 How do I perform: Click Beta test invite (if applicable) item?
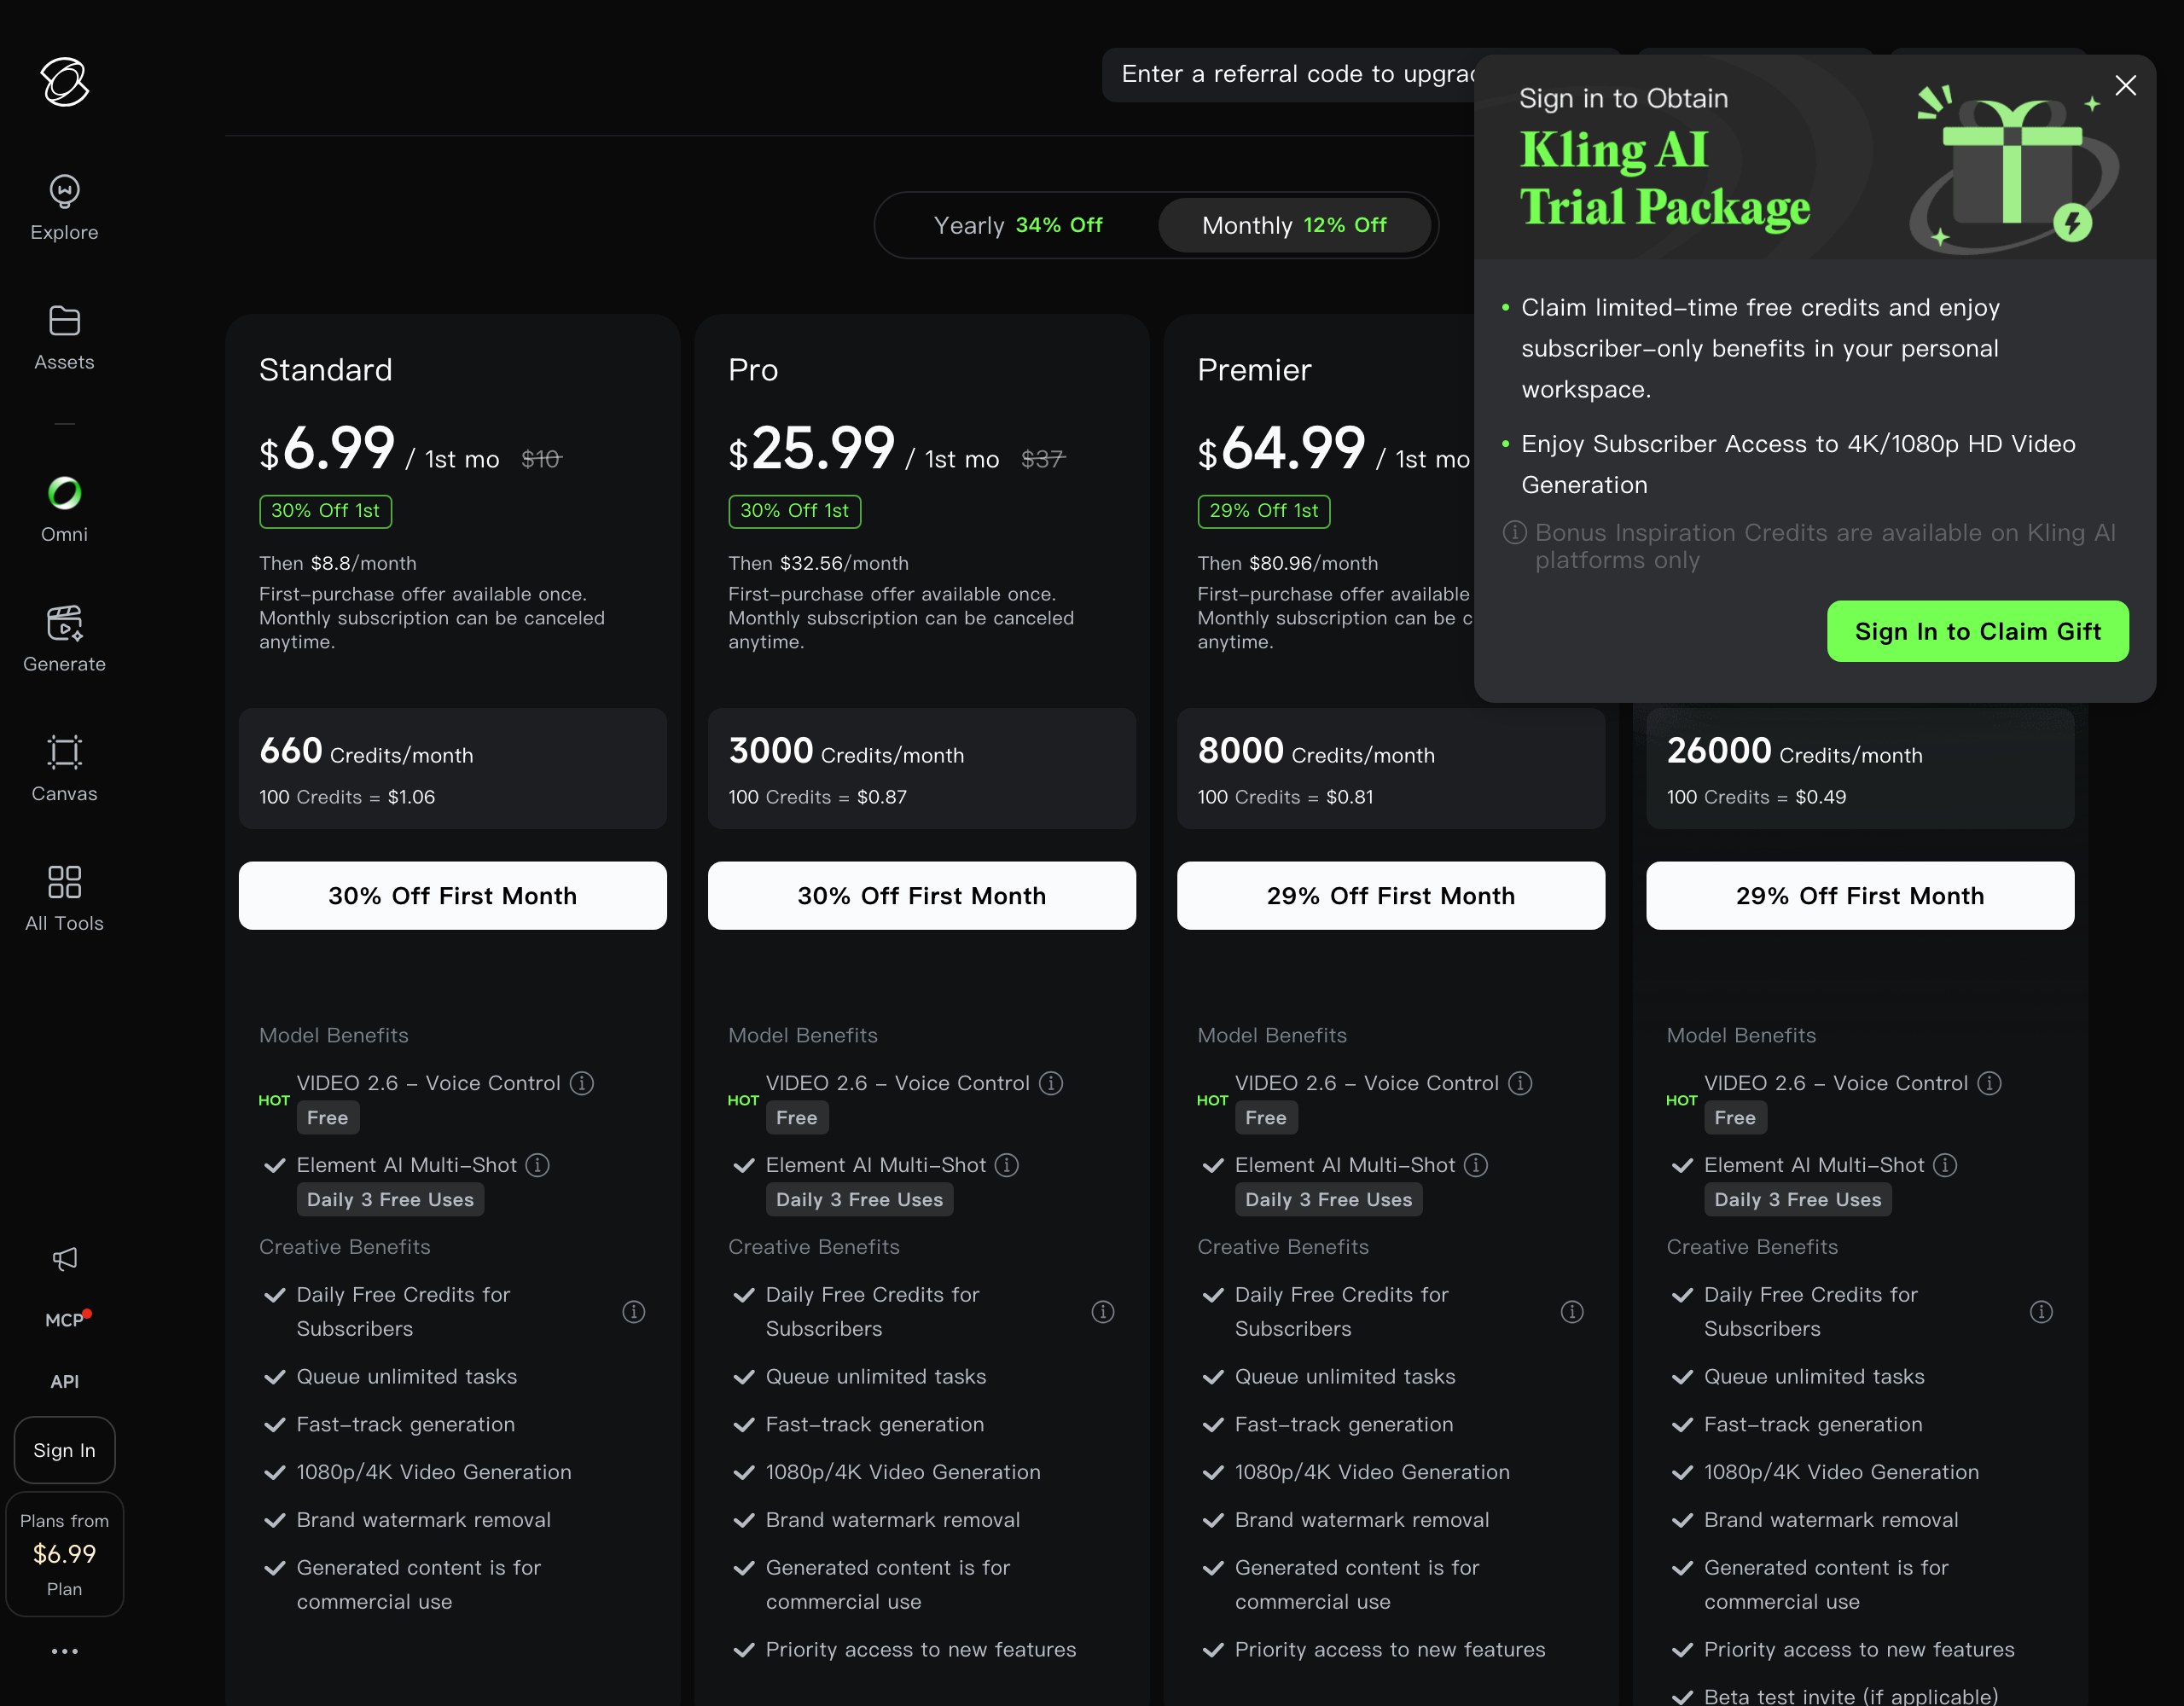click(1850, 1696)
